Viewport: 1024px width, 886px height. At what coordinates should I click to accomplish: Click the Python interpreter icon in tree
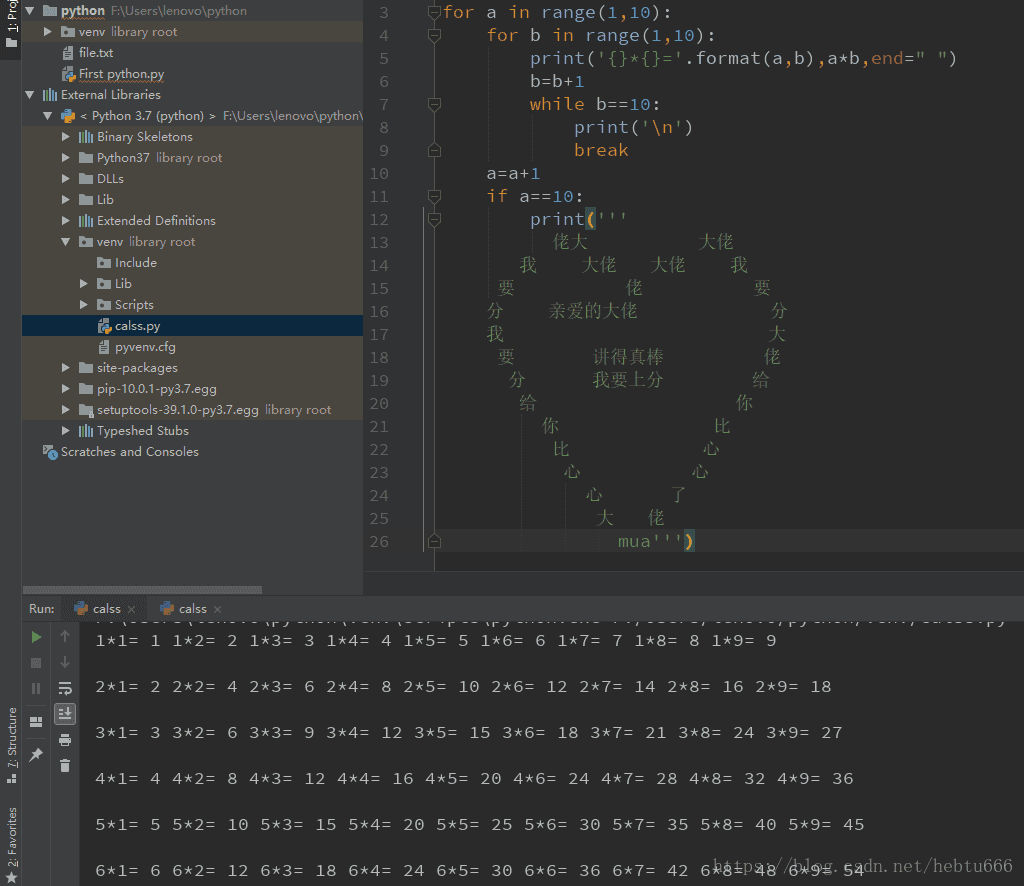click(68, 116)
